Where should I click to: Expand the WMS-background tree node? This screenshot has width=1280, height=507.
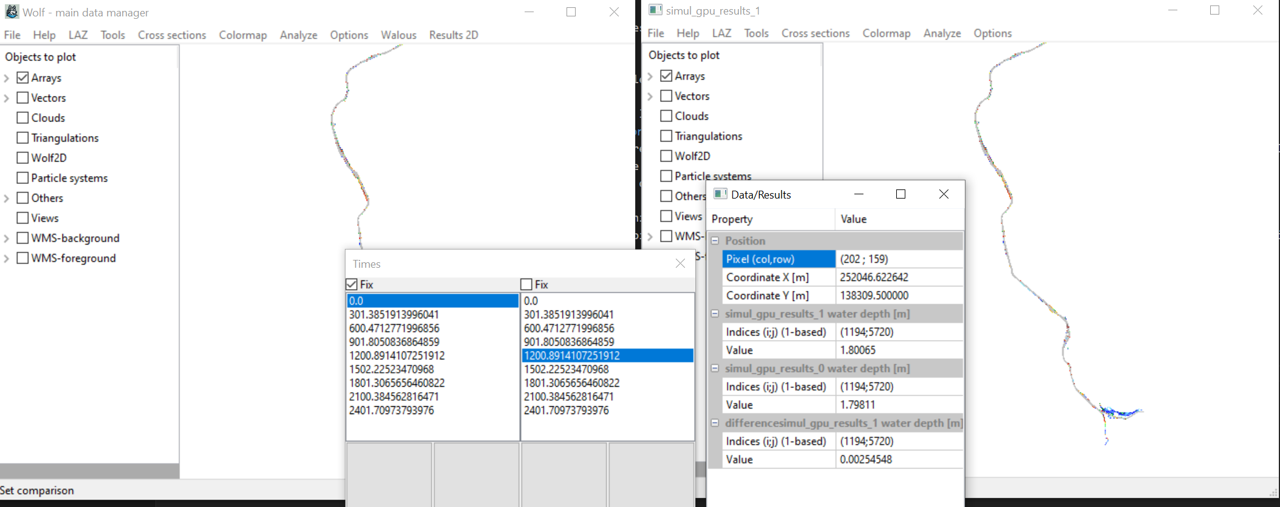(7, 238)
